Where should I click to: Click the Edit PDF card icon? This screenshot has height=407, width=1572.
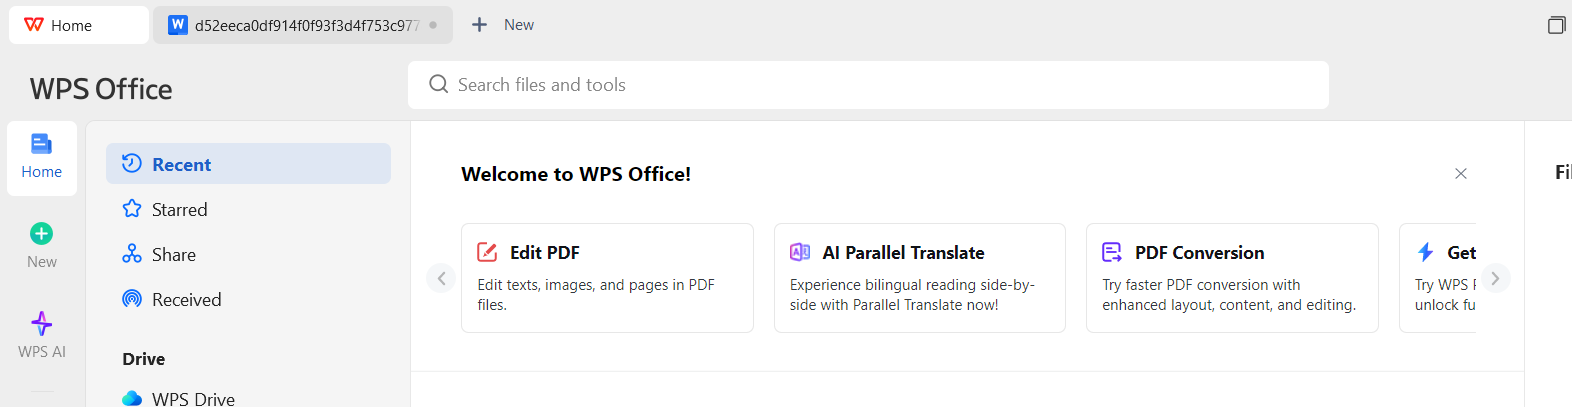[487, 252]
